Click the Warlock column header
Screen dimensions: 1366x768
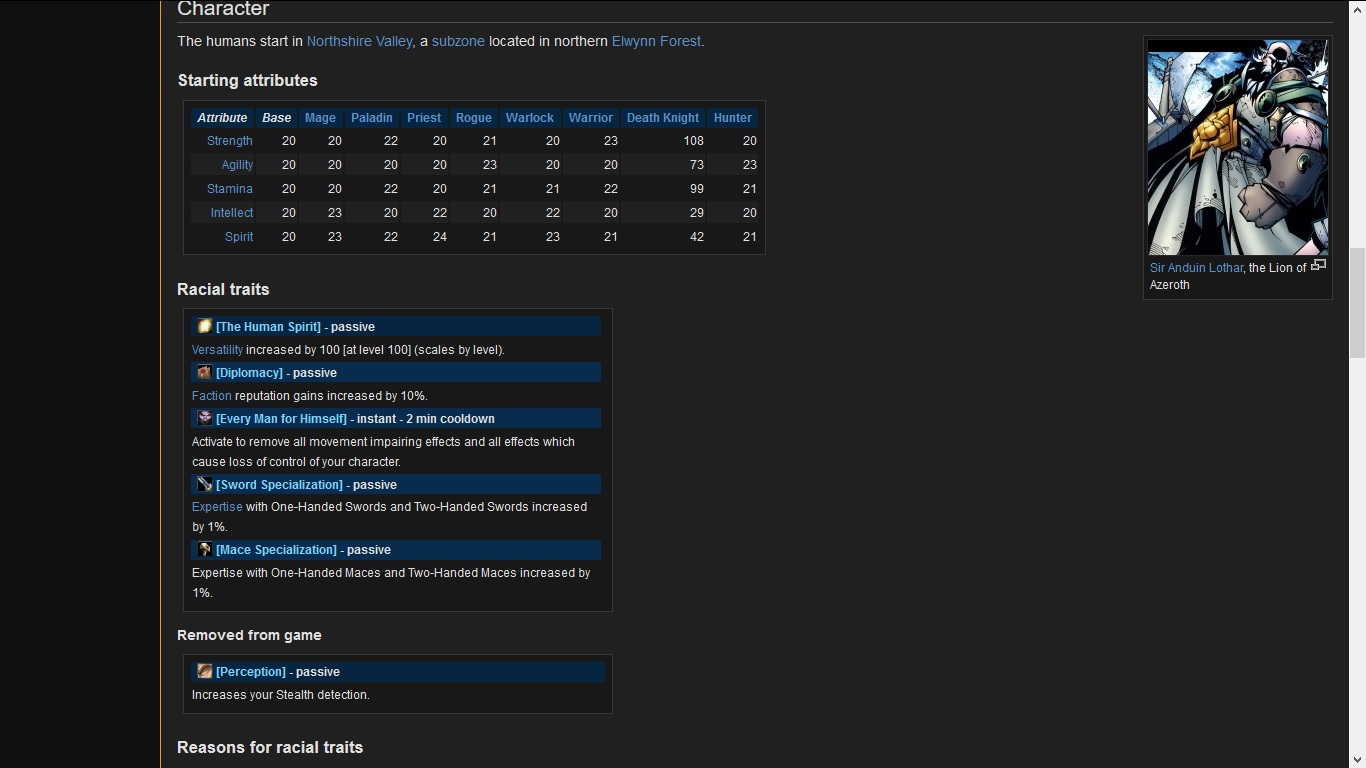pyautogui.click(x=530, y=118)
